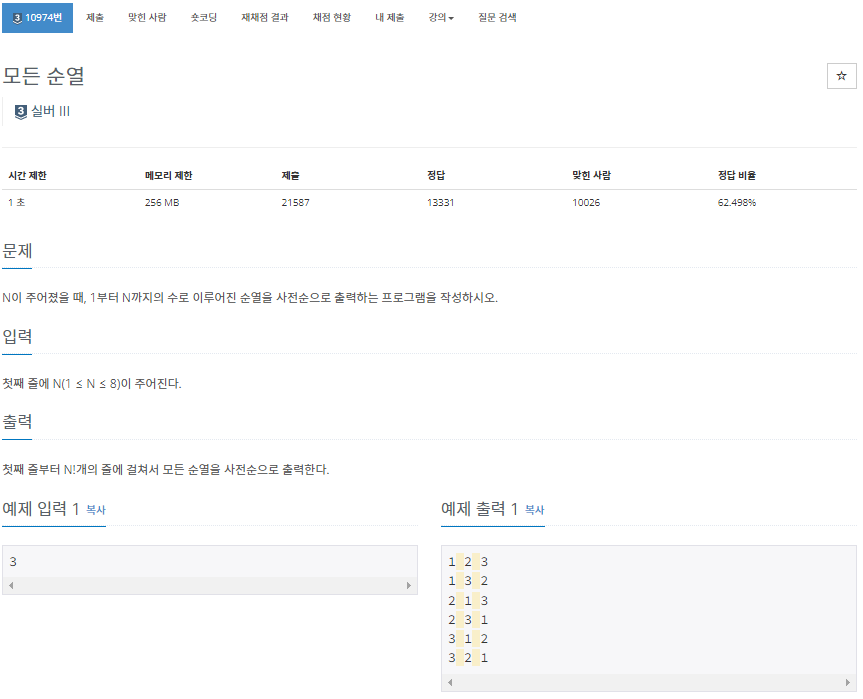The width and height of the screenshot is (863, 699).
Task: Click the 256 MB memory value
Action: 162,203
